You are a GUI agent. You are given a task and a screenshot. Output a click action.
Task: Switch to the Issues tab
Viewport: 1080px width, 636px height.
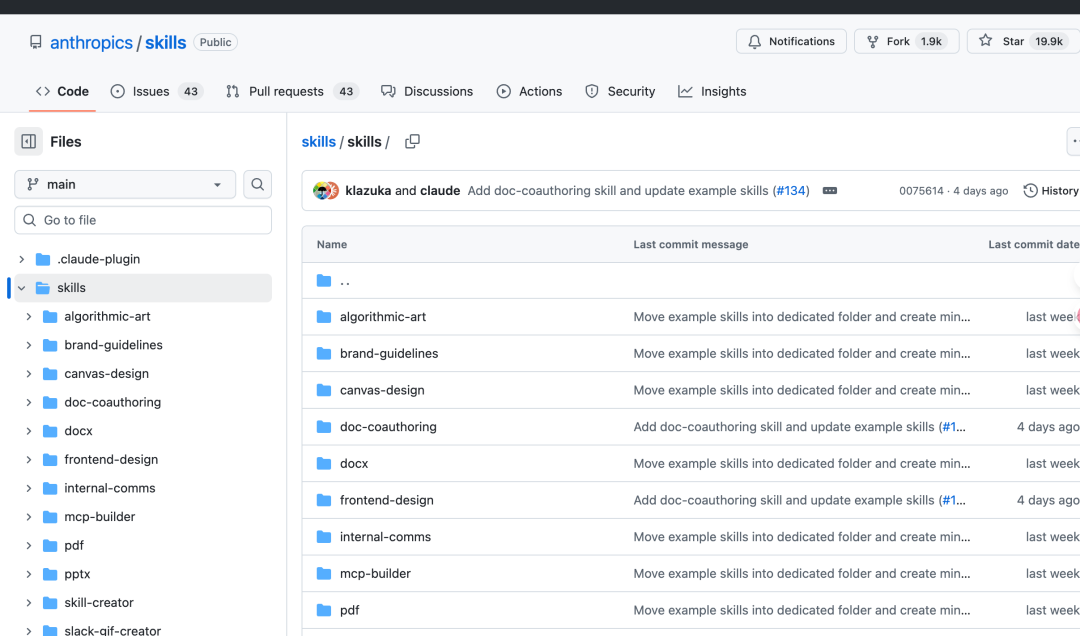click(x=151, y=91)
